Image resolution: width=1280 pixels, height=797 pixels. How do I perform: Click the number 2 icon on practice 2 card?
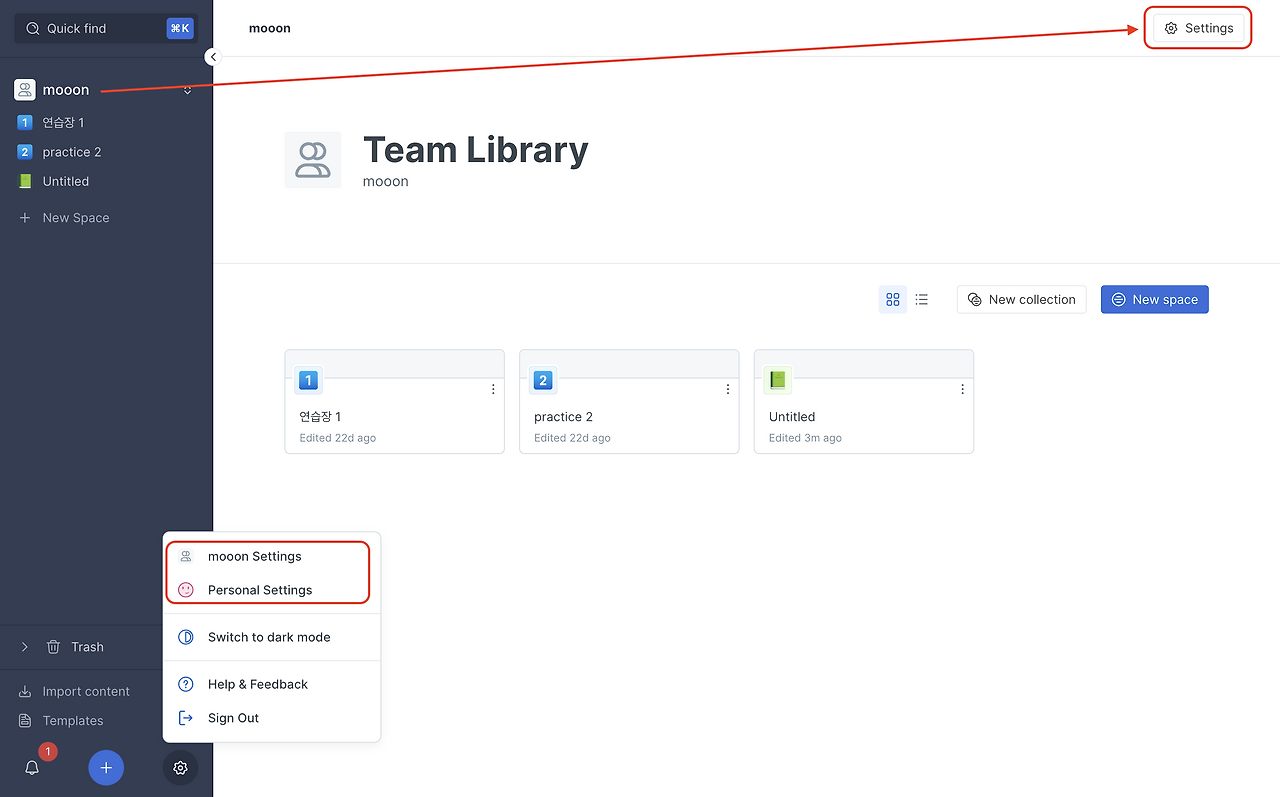(x=543, y=380)
